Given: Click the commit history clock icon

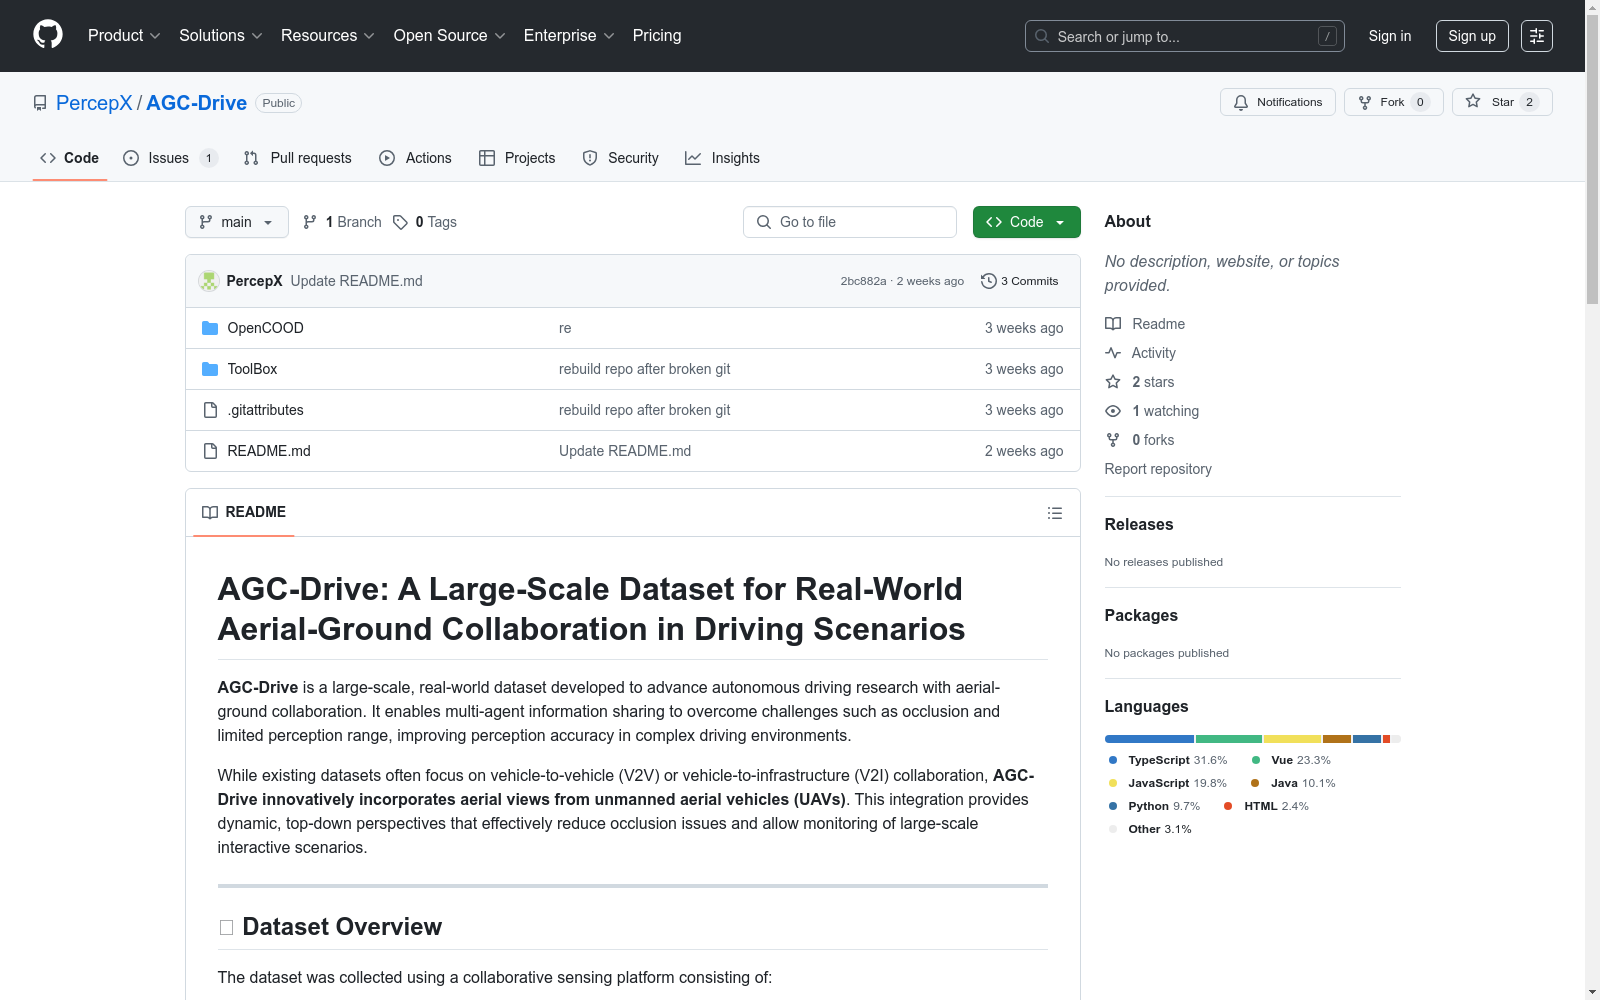Looking at the screenshot, I should pyautogui.click(x=988, y=281).
